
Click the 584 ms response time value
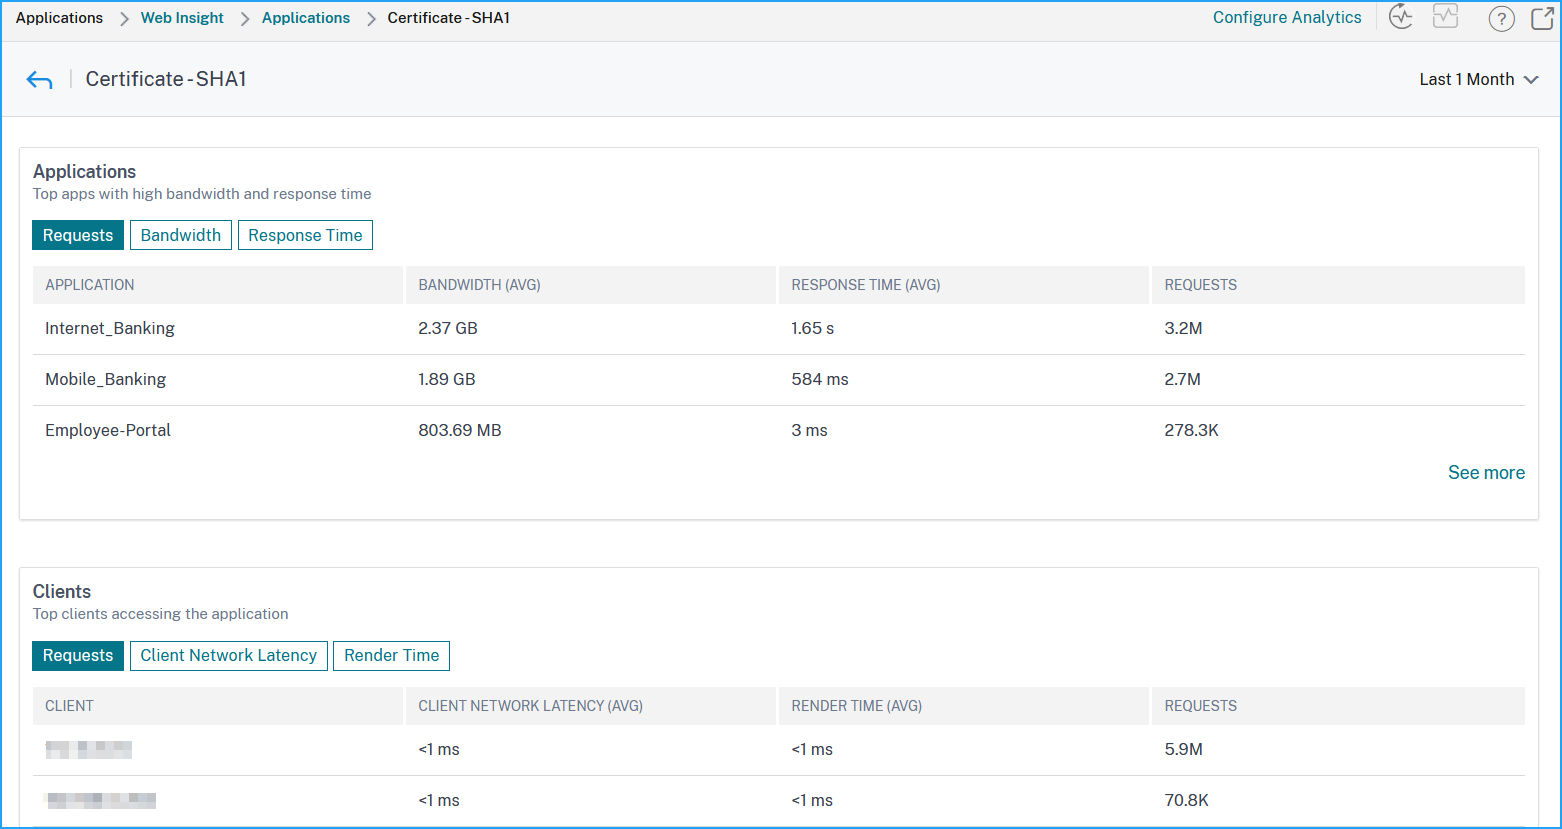[820, 380]
